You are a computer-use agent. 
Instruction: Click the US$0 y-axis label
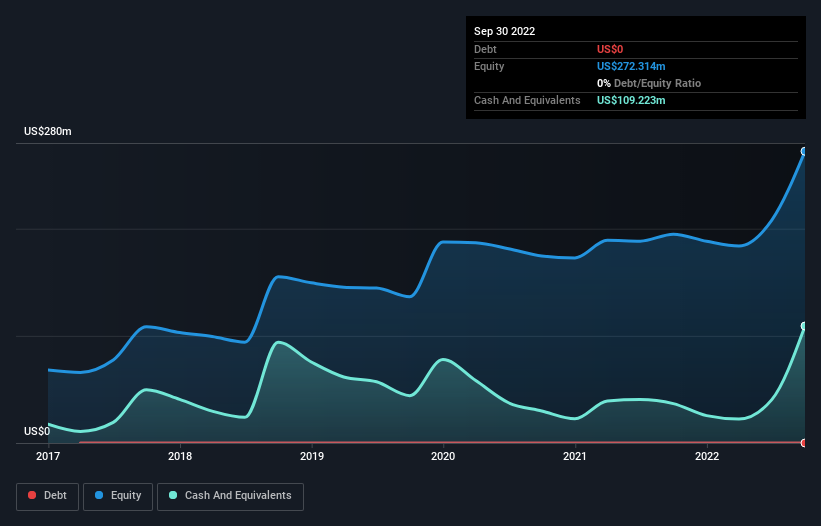pos(37,431)
